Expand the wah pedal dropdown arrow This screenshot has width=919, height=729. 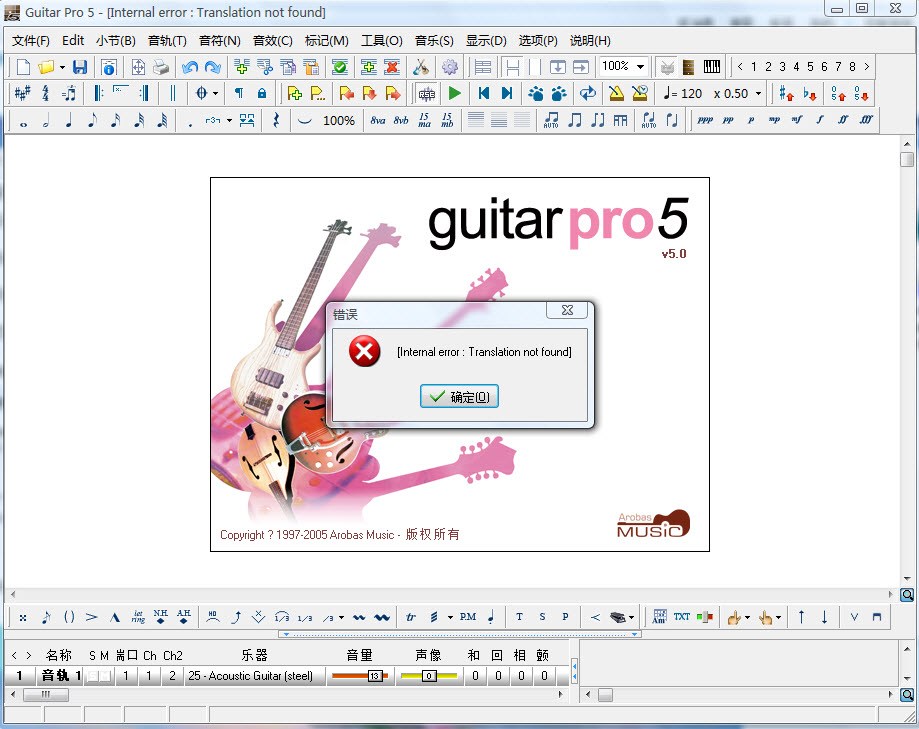631,617
